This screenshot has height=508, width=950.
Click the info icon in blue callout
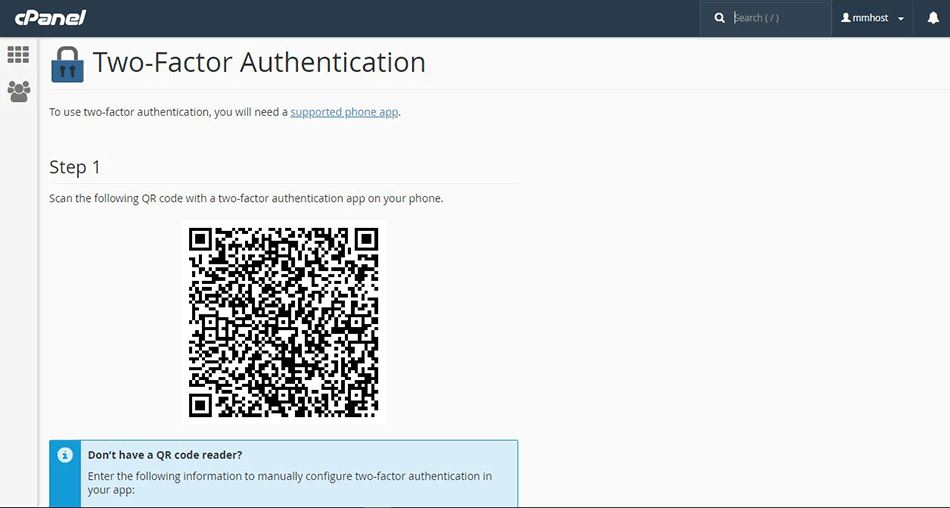point(65,455)
